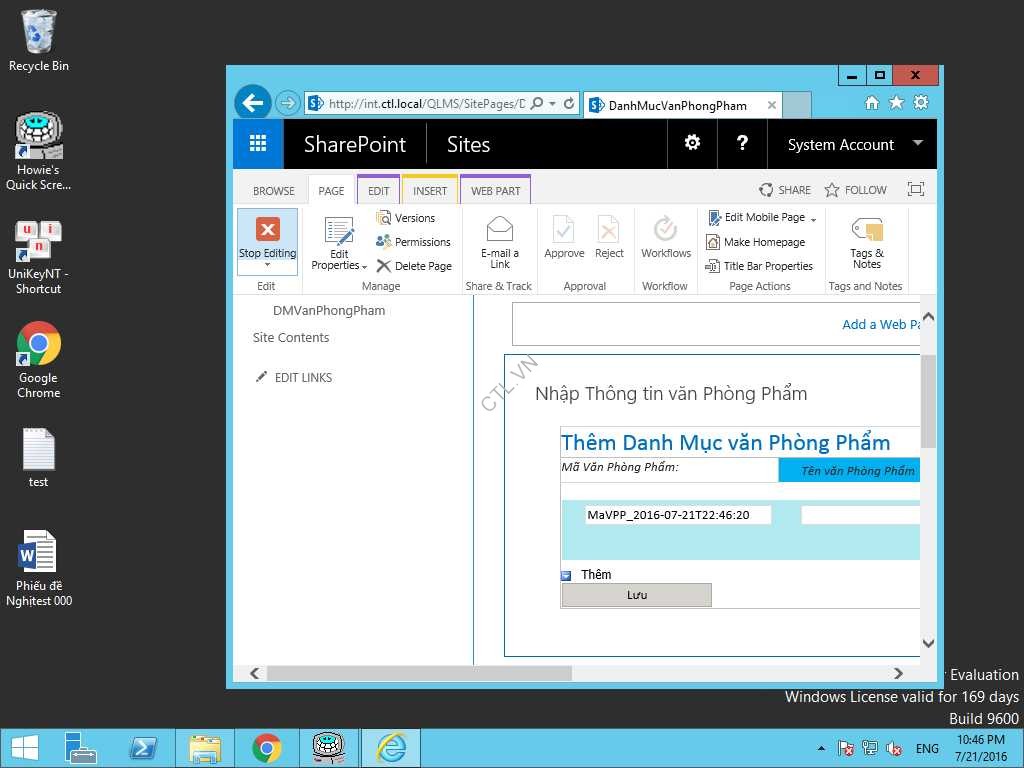Click the Mã Văn Phòng Phẩm text field

[x=678, y=515]
